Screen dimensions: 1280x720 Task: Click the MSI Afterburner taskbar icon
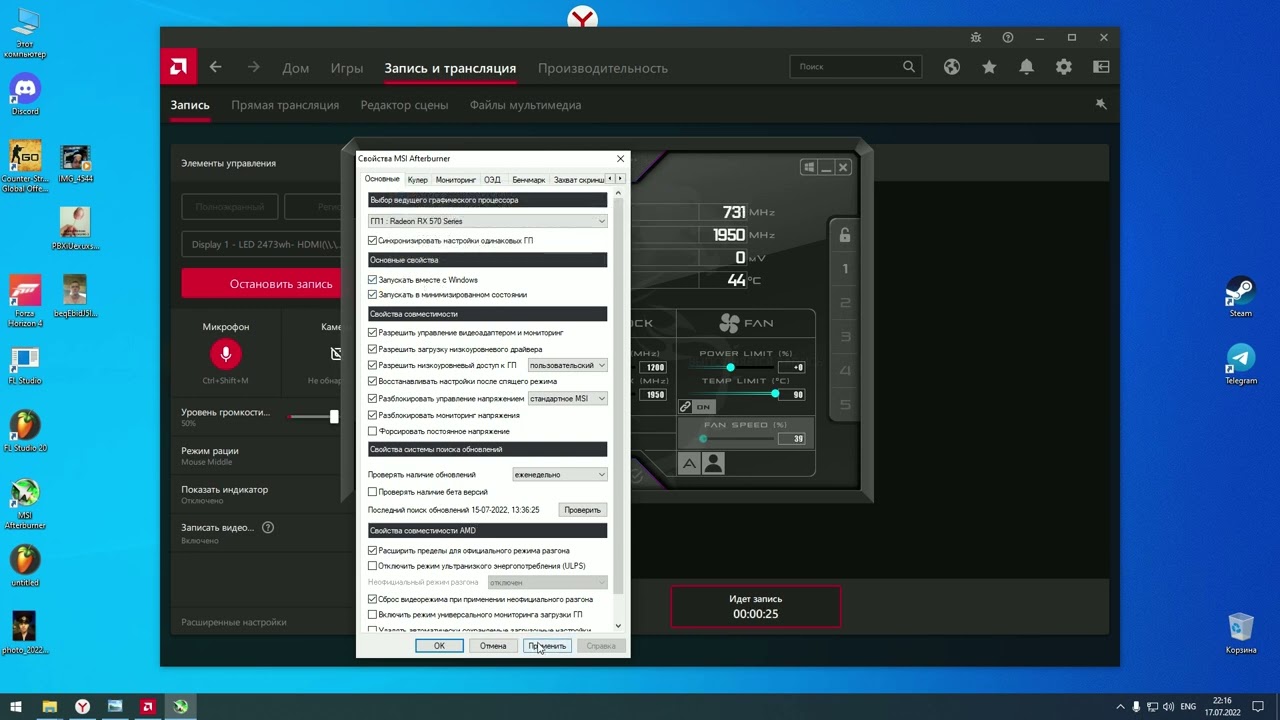pos(180,706)
